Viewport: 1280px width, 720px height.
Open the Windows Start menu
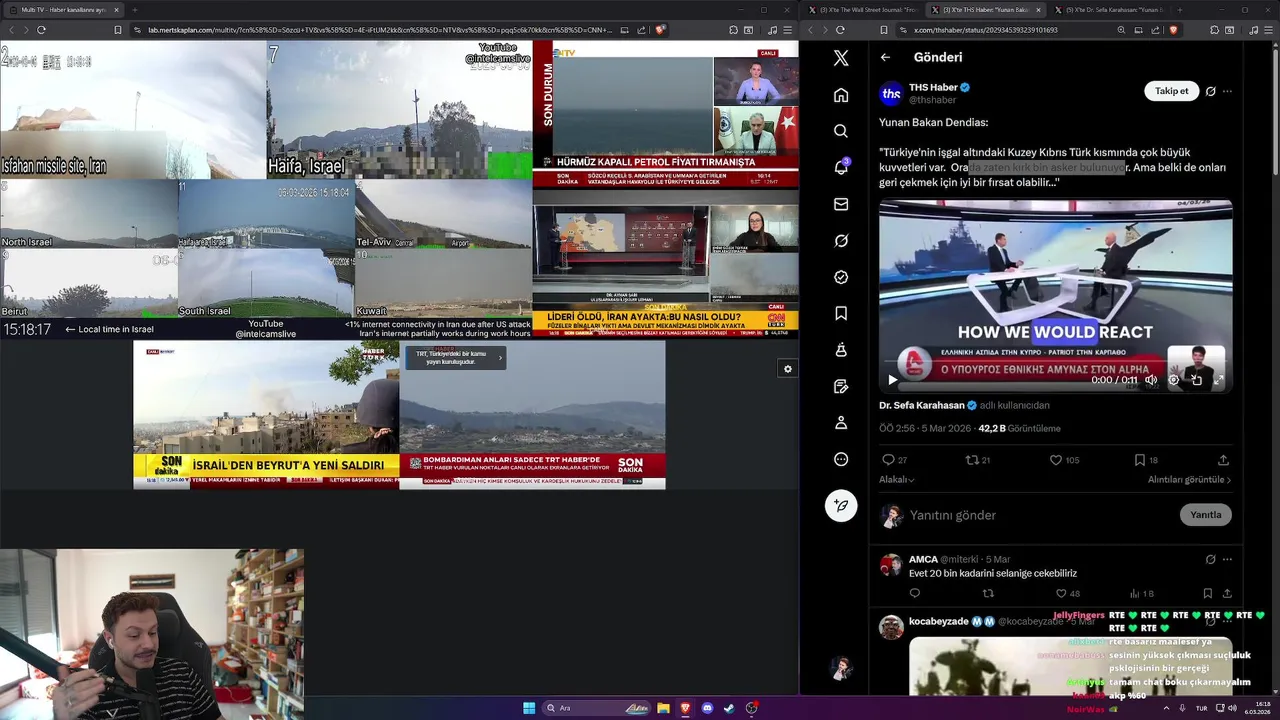529,708
